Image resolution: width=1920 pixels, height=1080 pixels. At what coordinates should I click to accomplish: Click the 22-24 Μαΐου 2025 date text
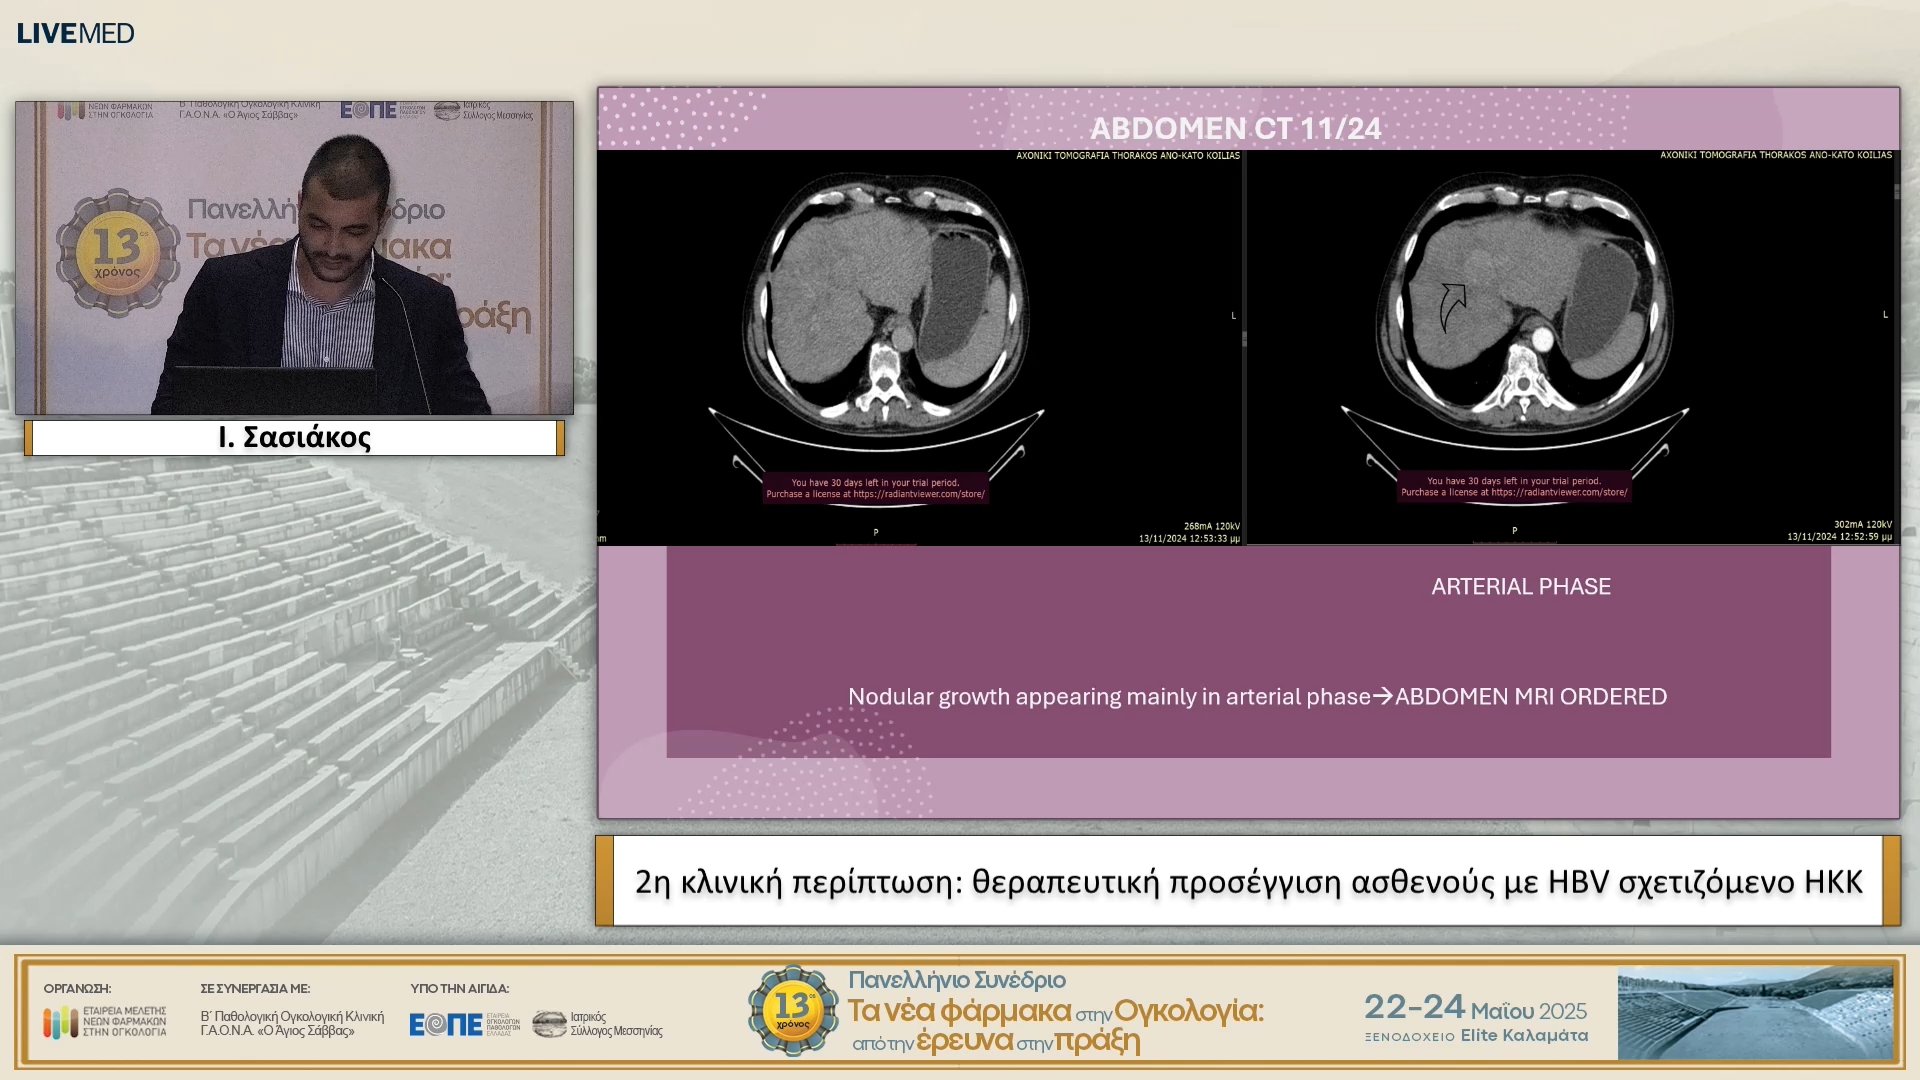tap(1475, 1008)
